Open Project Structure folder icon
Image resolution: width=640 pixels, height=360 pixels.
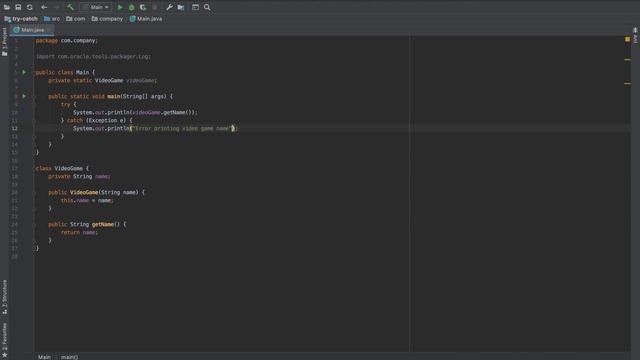coord(181,7)
